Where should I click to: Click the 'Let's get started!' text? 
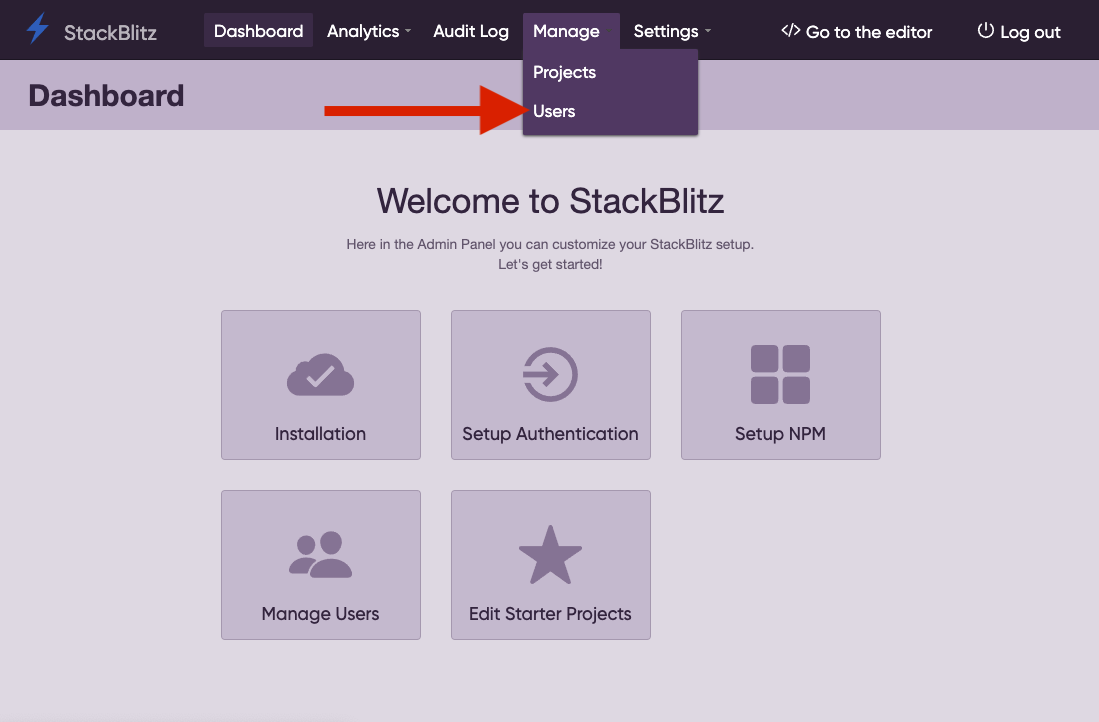[550, 264]
